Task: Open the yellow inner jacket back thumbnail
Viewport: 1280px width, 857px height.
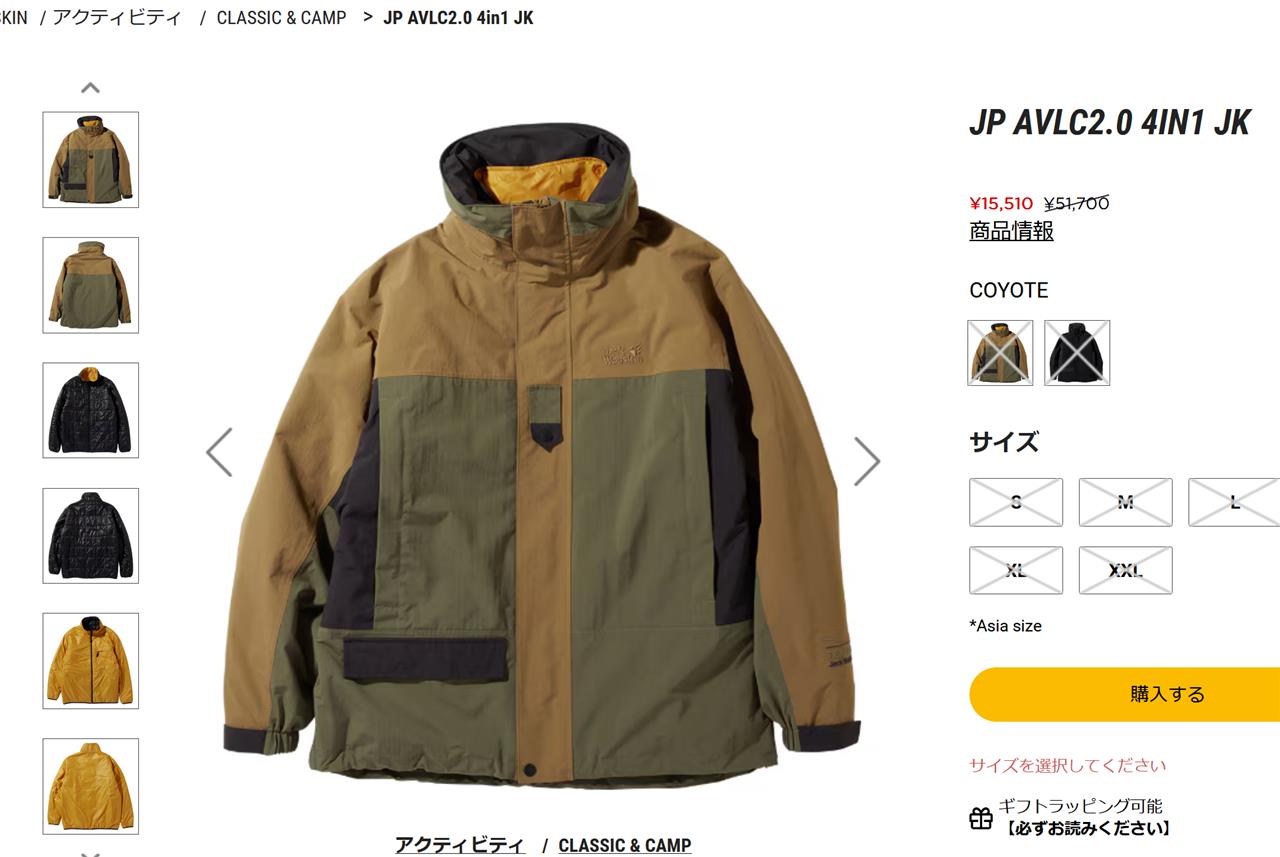Action: 91,786
